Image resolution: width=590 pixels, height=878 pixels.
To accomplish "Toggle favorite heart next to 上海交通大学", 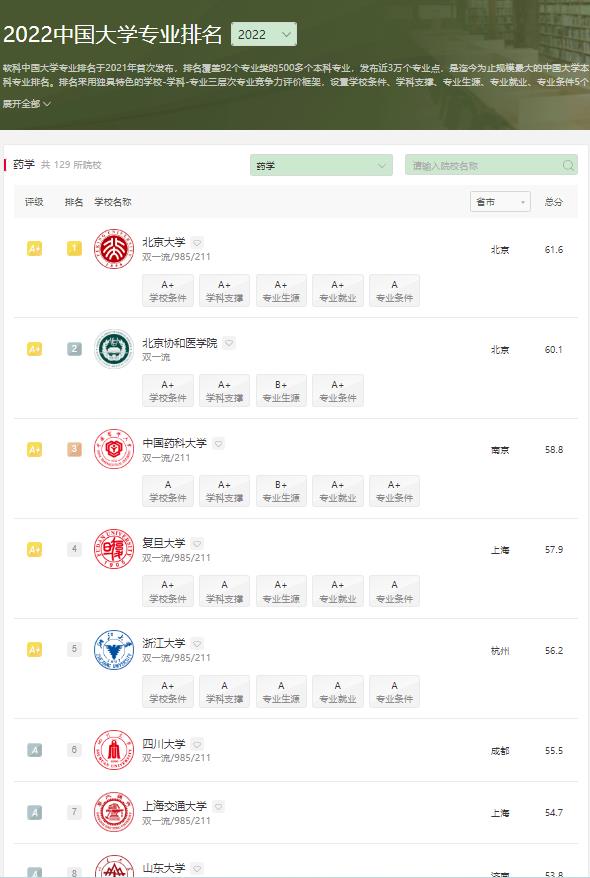I will (x=218, y=806).
